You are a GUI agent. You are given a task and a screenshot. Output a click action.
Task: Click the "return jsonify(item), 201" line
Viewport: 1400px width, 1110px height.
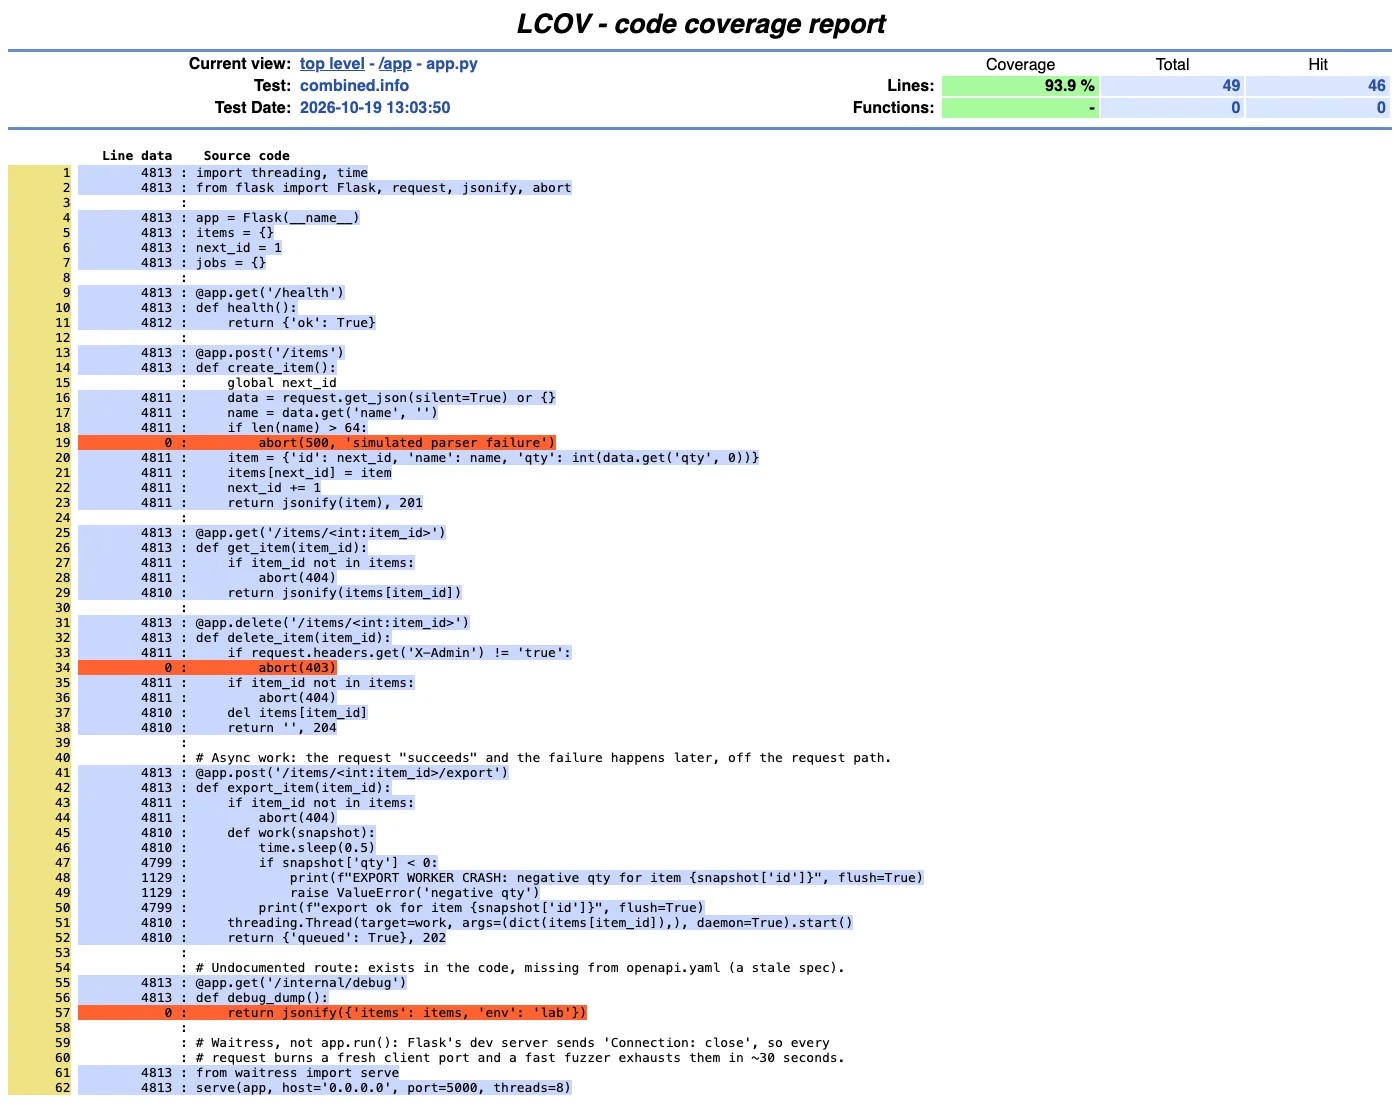click(x=325, y=503)
